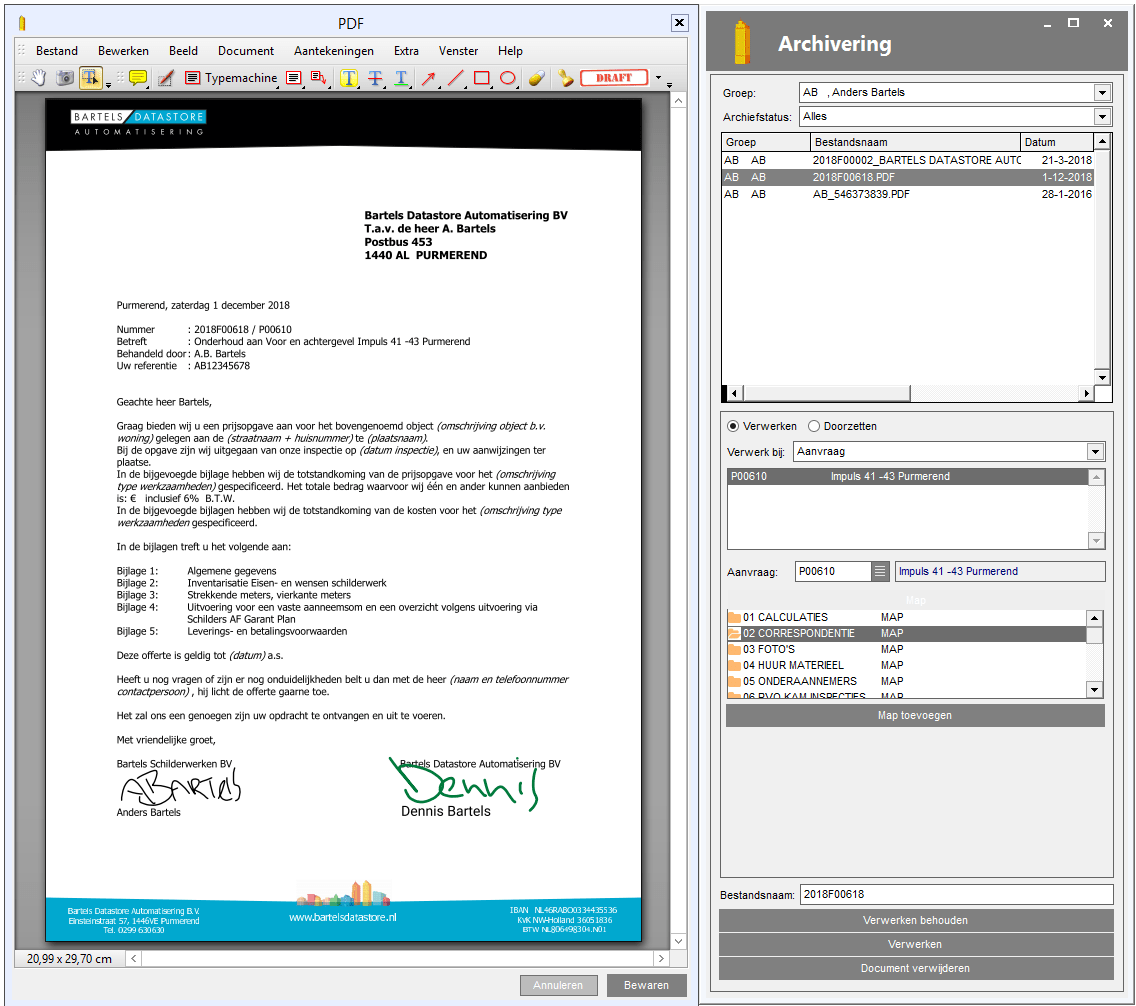
Task: Open the Document menu
Action: coord(246,51)
